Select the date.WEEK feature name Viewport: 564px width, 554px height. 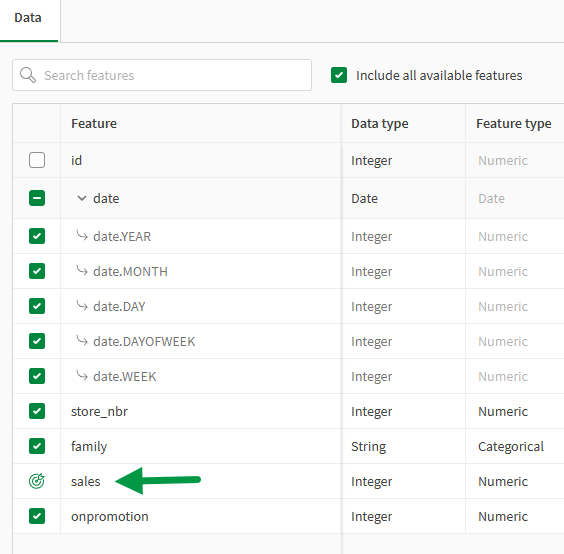tap(124, 376)
